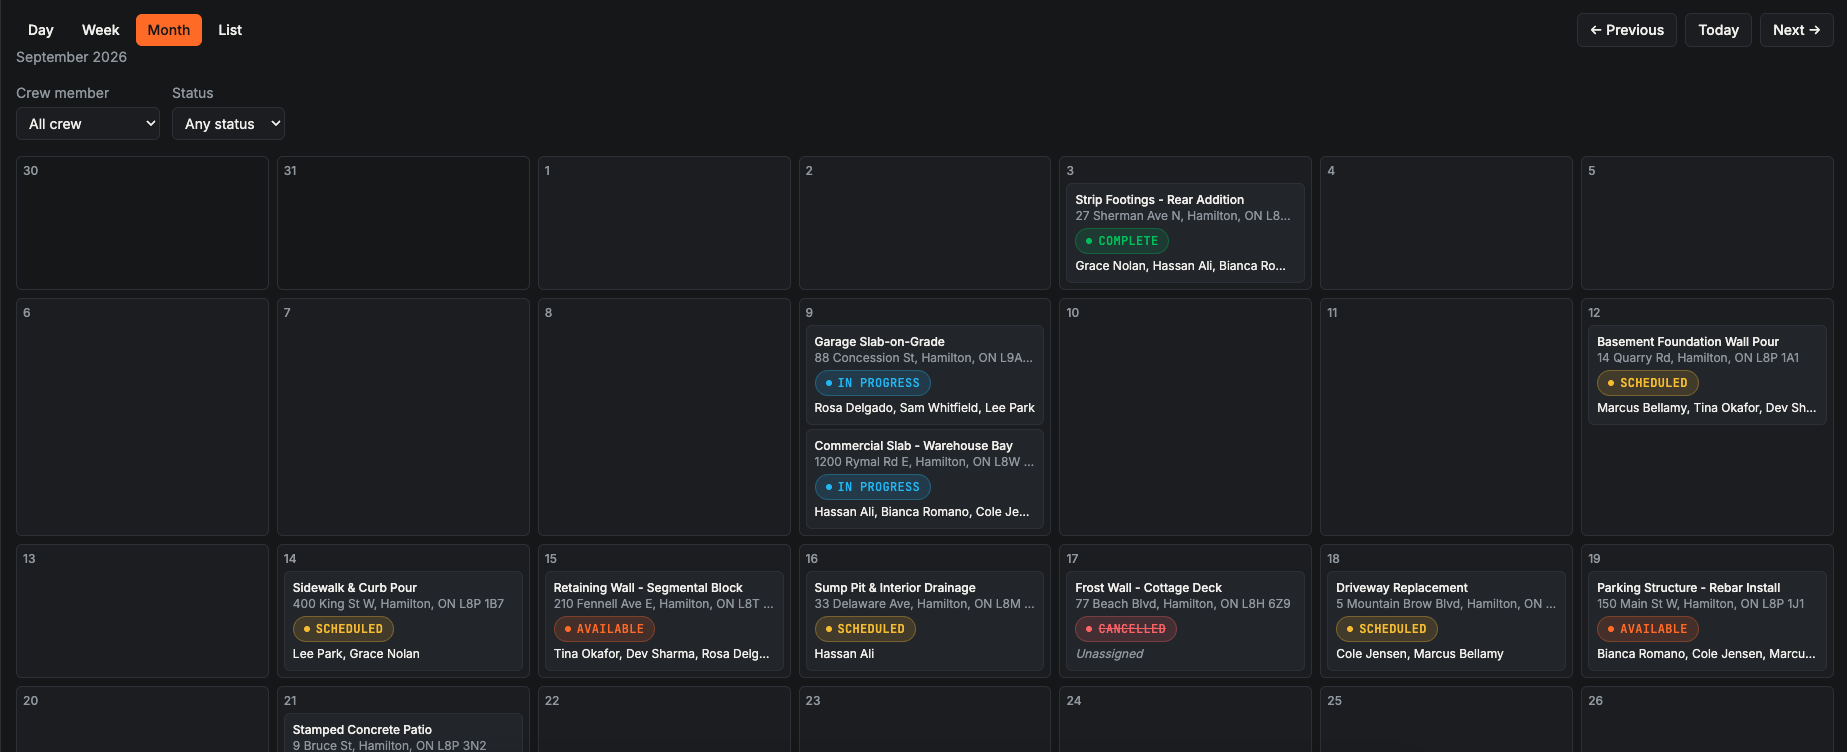
Task: Click crew name Hassan Ali on Sump Pit job
Action: [x=844, y=654]
